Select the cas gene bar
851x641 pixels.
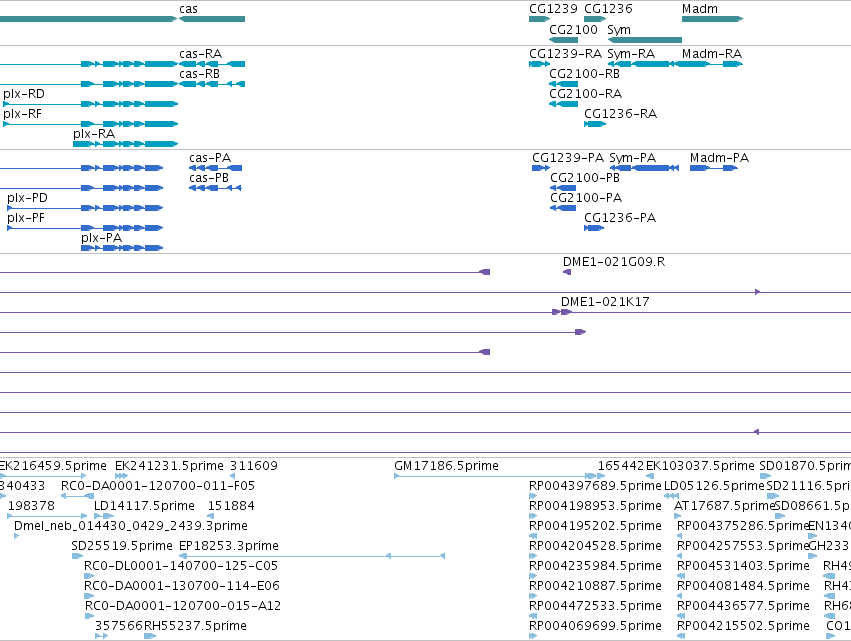tap(212, 19)
